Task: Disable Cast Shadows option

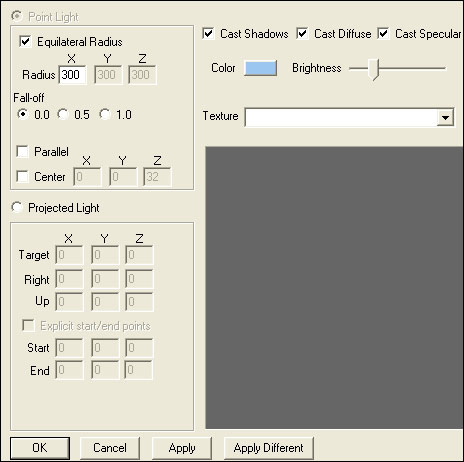Action: coord(208,34)
